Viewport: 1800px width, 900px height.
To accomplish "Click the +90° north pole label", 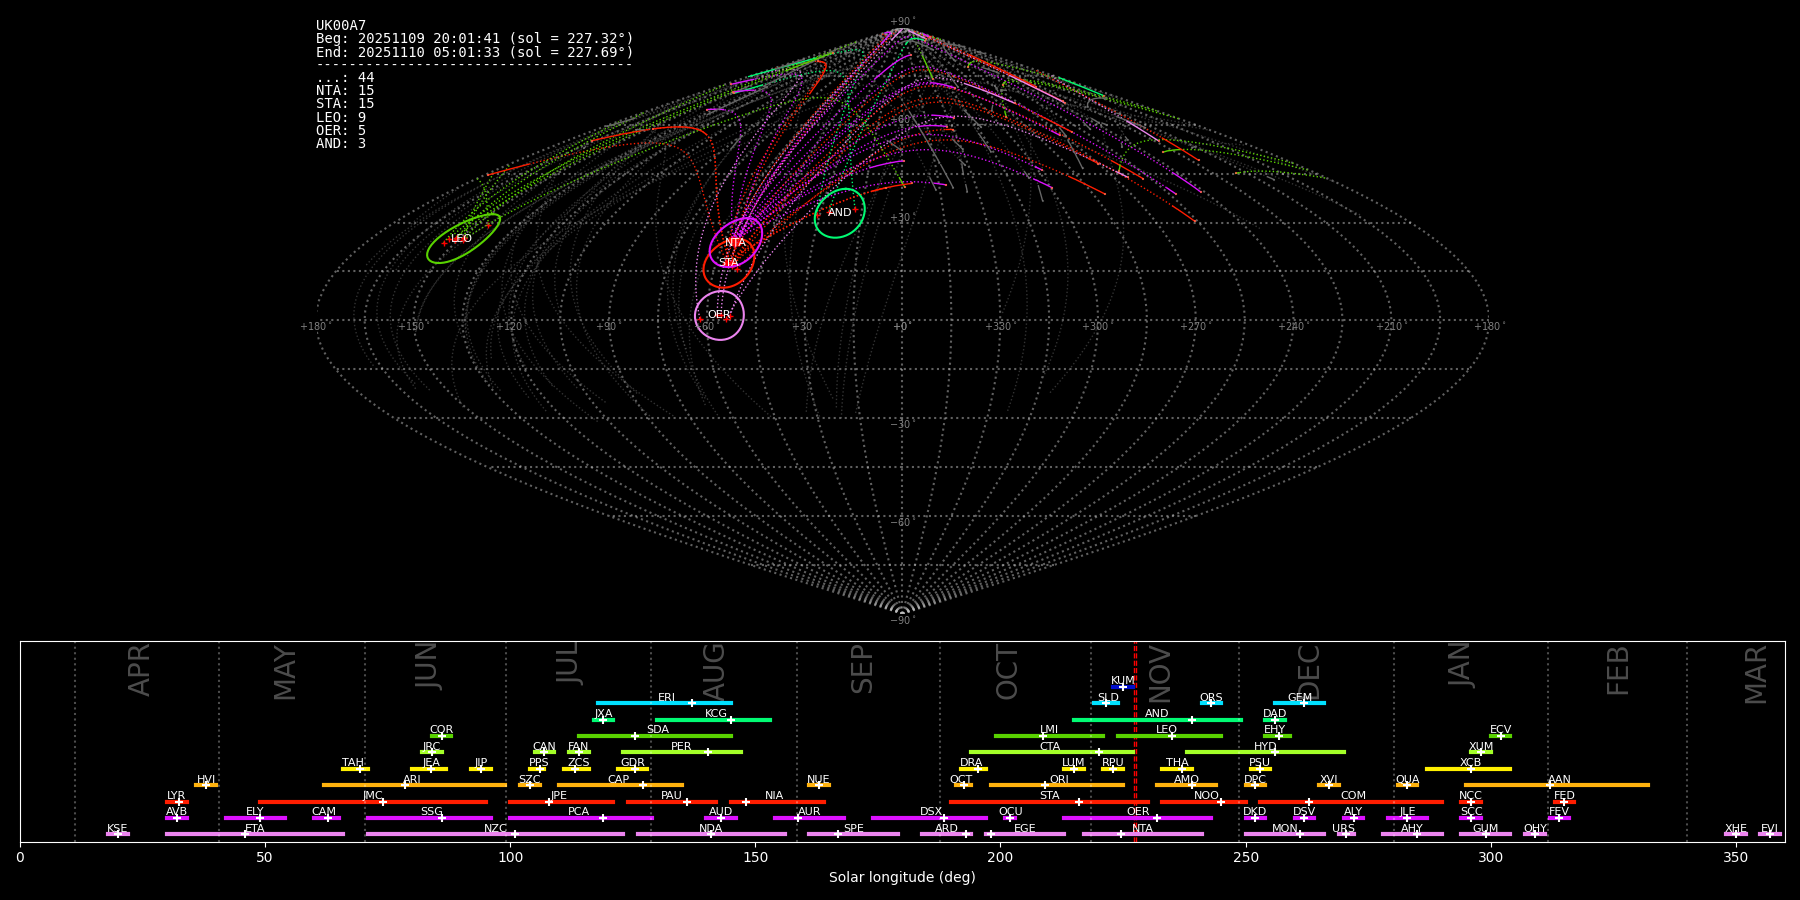I will (x=902, y=21).
